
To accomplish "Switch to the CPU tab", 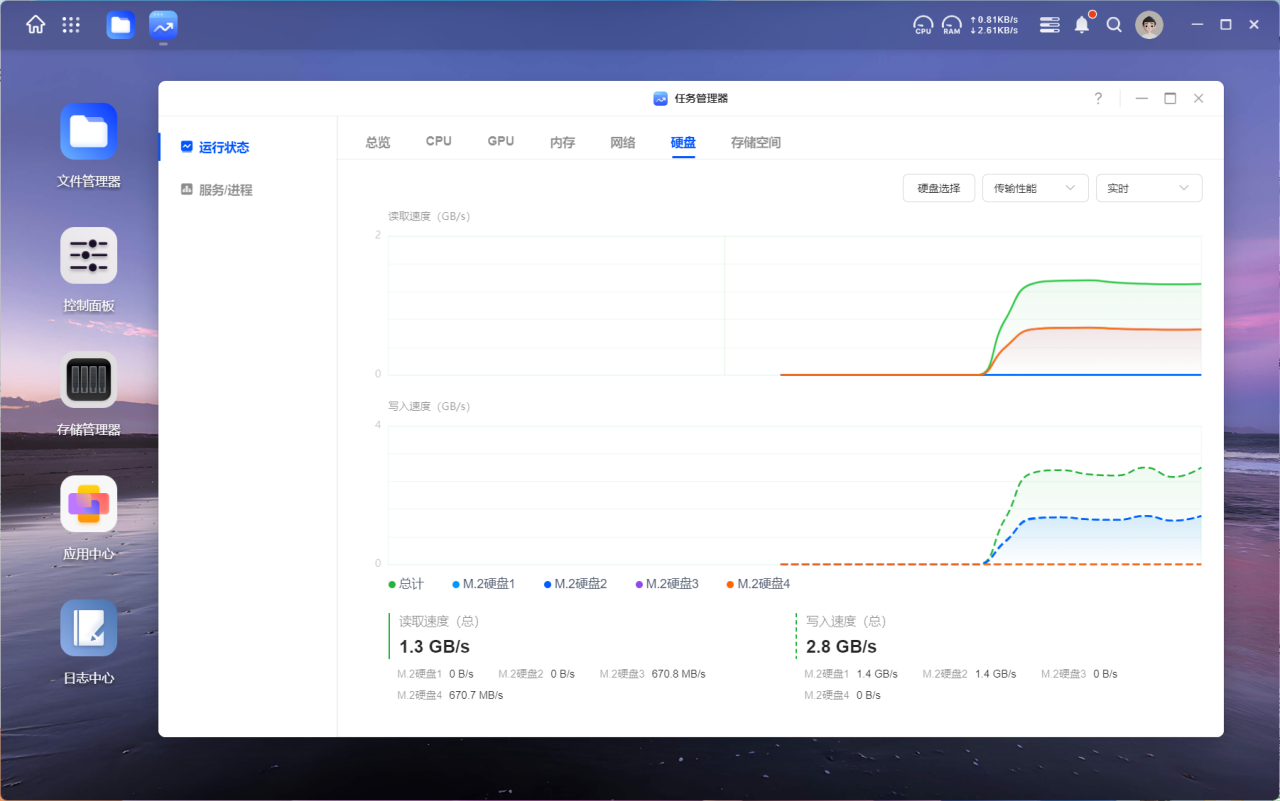I will [x=438, y=141].
